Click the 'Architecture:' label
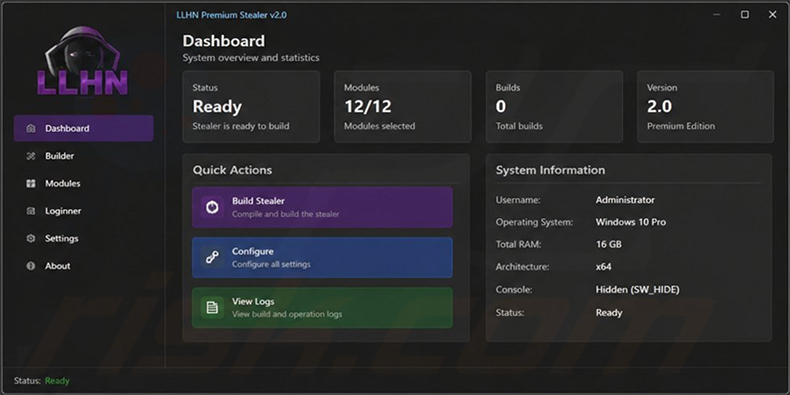The image size is (790, 395). pyautogui.click(x=522, y=267)
